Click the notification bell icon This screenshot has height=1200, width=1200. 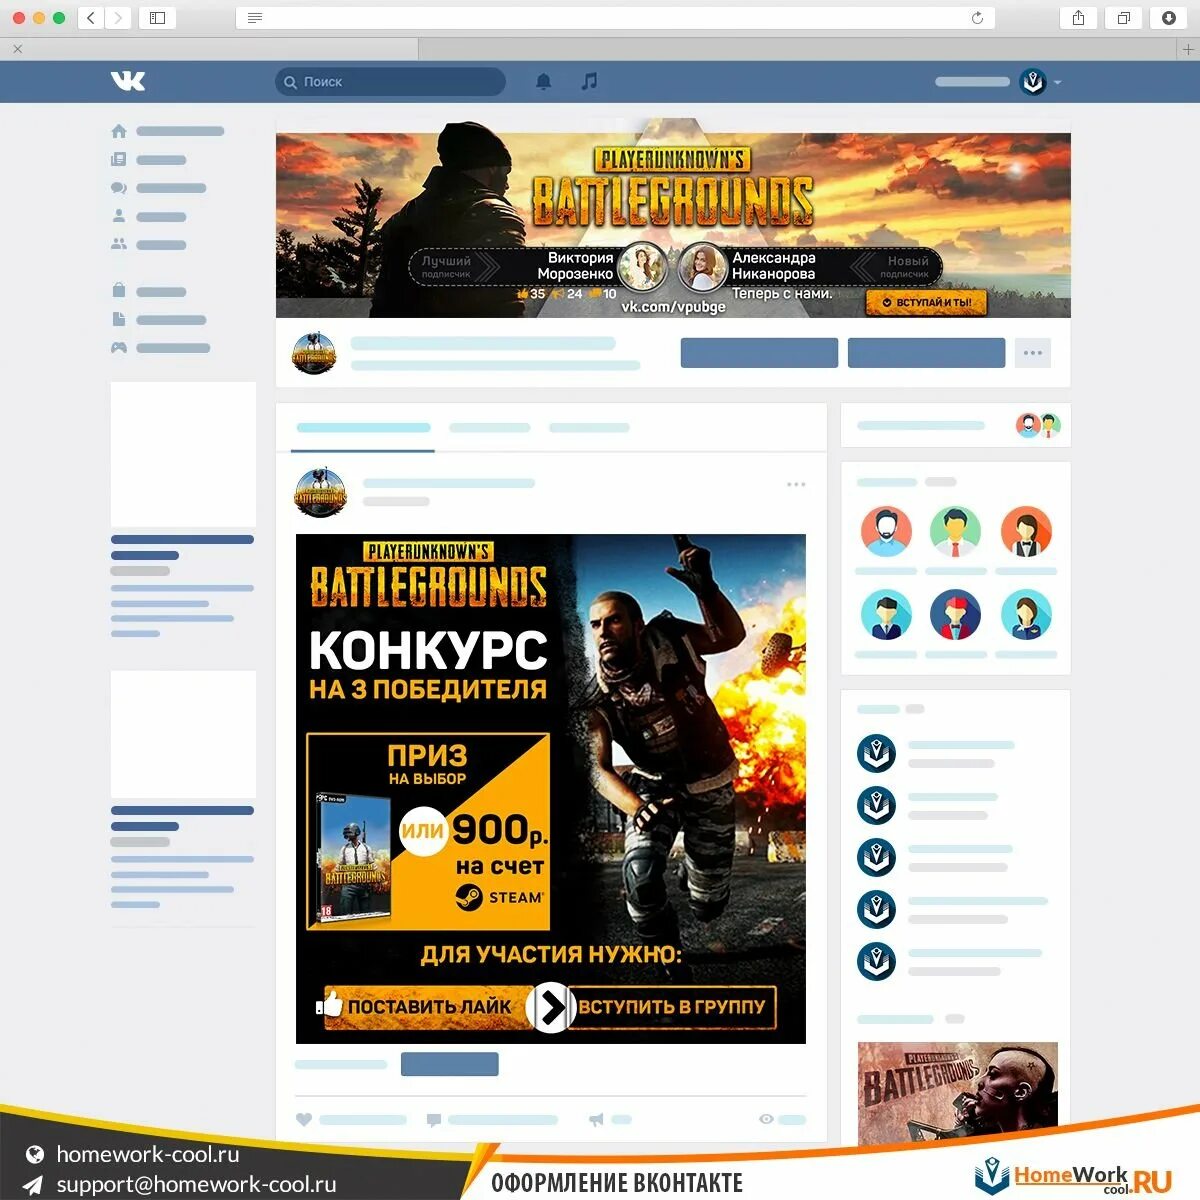point(544,82)
